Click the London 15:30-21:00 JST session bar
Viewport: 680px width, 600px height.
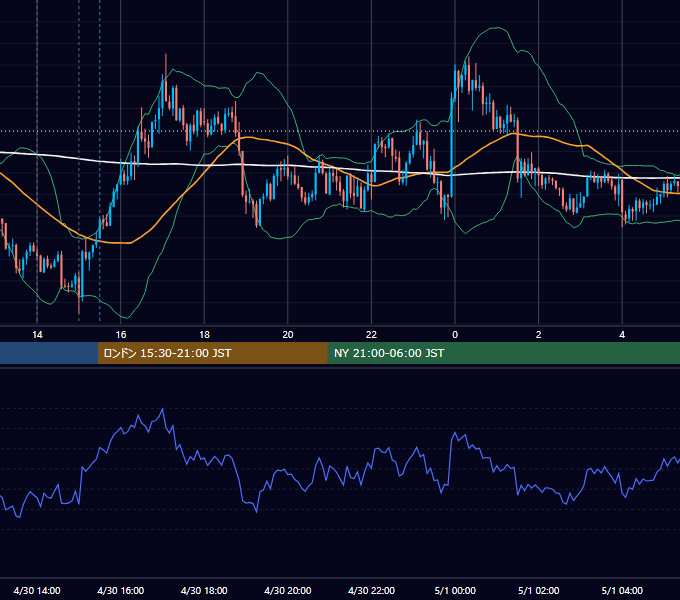point(212,353)
